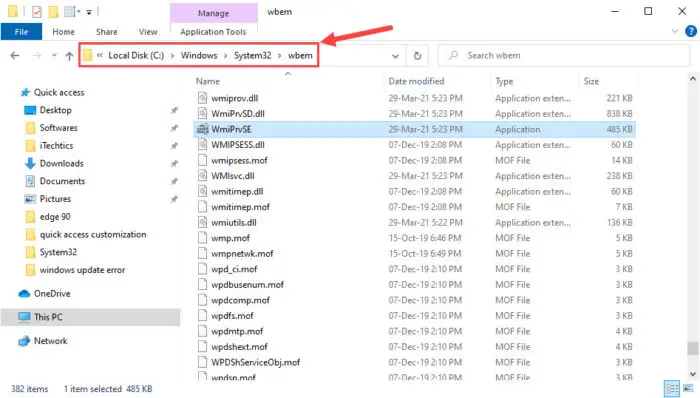Switch to large icons view in status bar

(689, 388)
